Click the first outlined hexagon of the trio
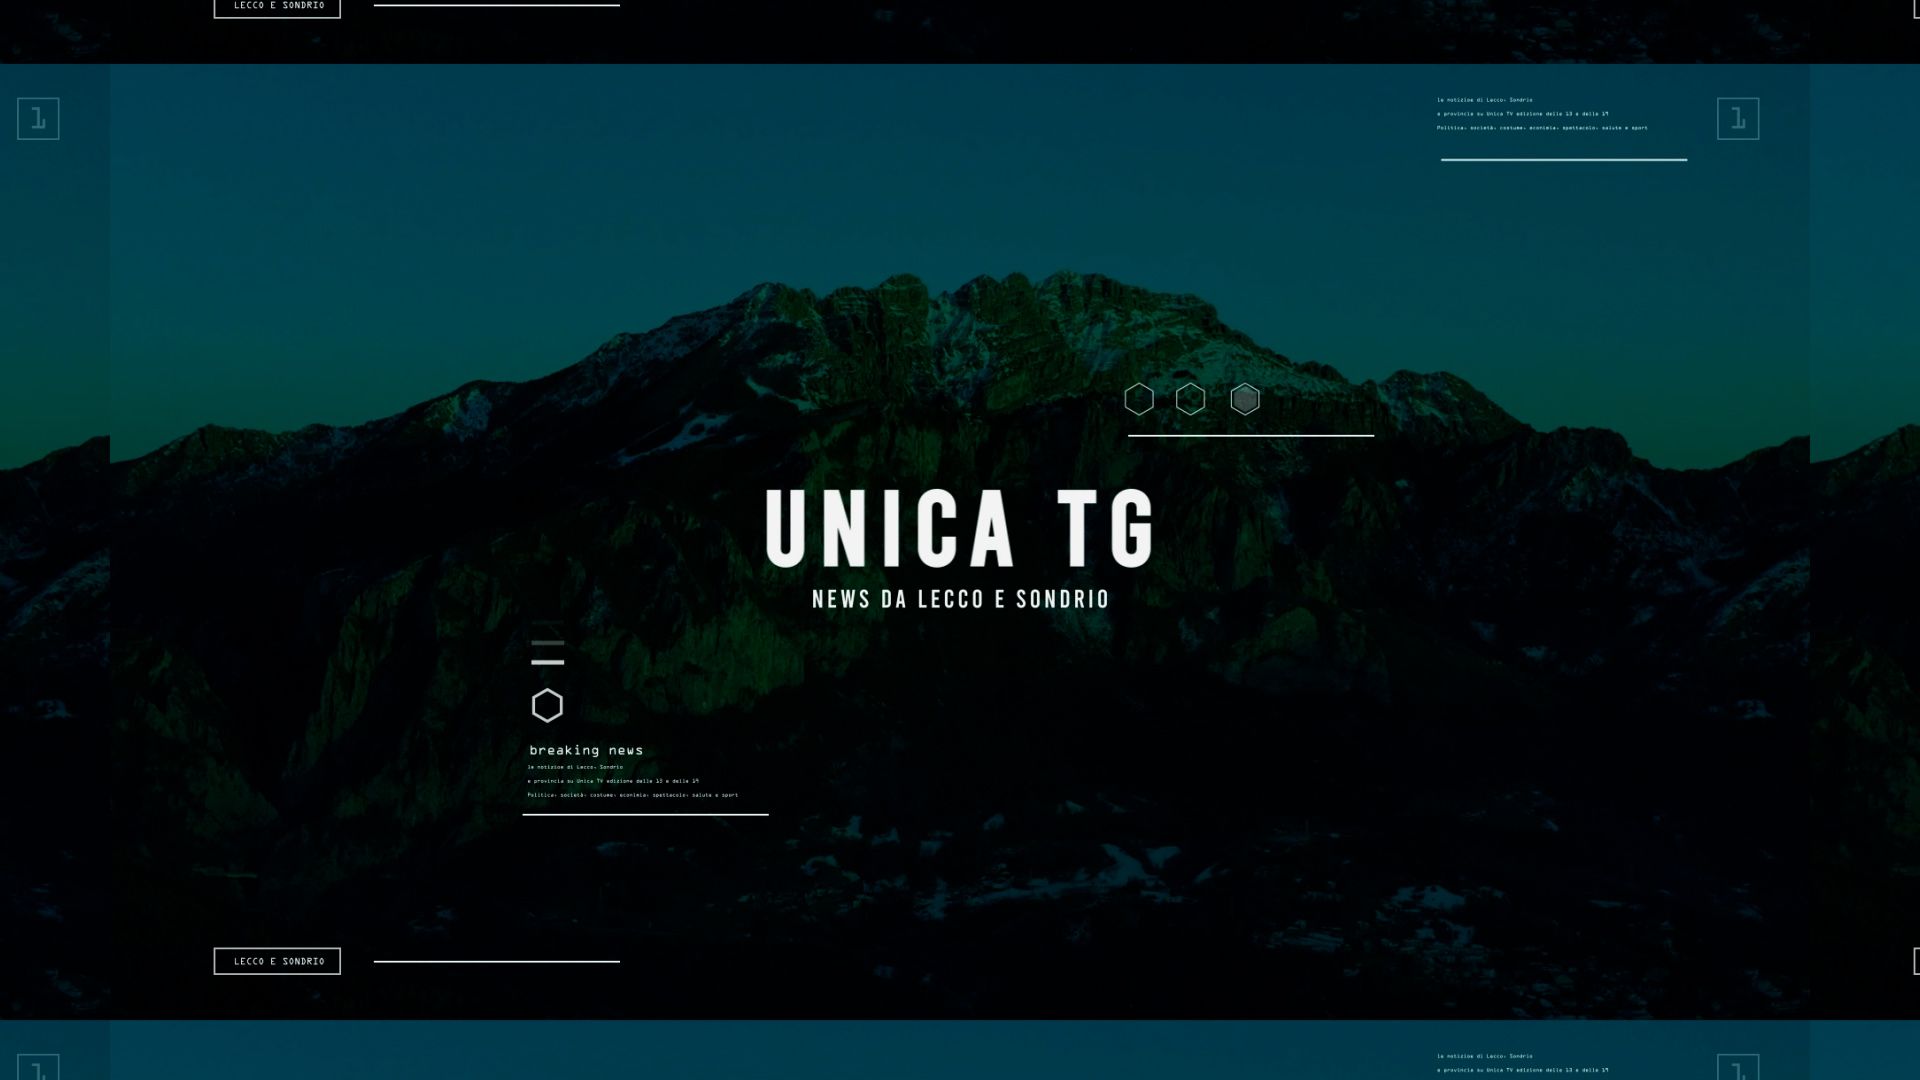Screen dimensions: 1920x1080 click(x=1140, y=399)
